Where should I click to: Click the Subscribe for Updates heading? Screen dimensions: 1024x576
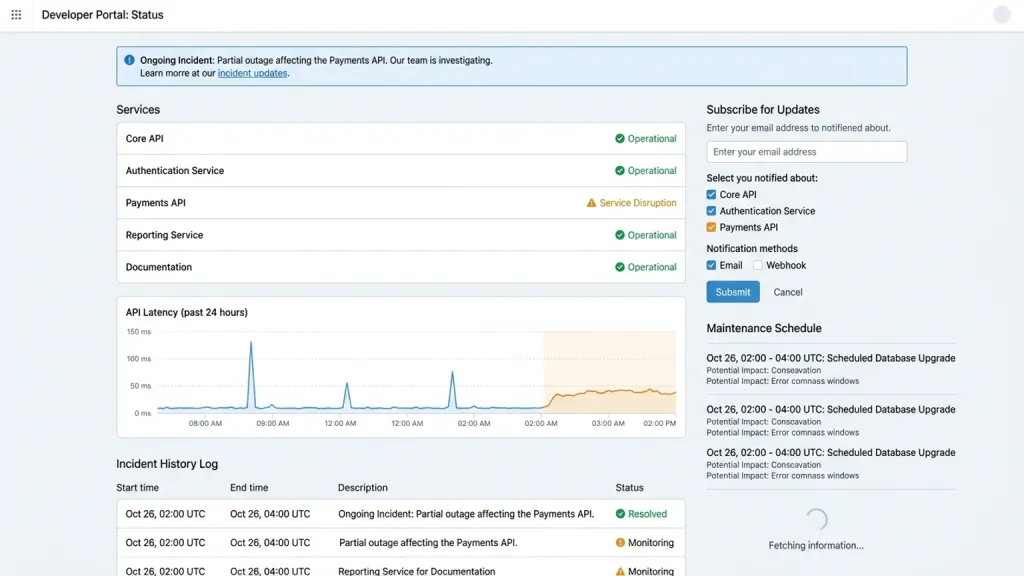763,110
